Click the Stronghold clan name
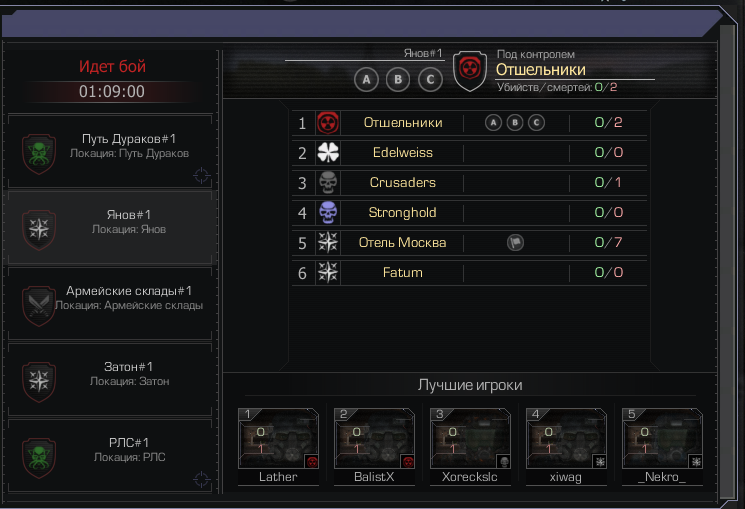Viewport: 745px width, 509px height. pos(402,212)
